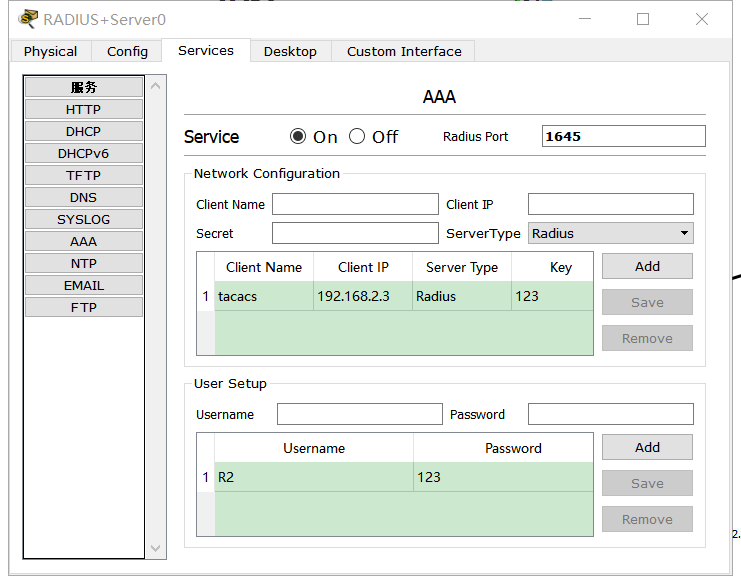Switch to the Config tab

pos(127,51)
